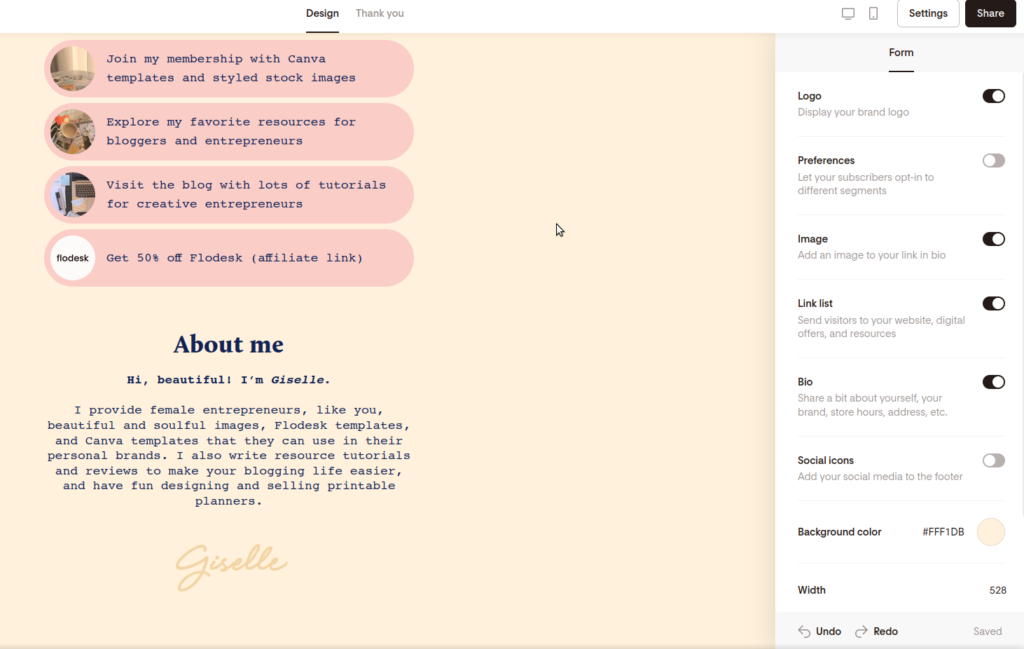This screenshot has width=1024, height=649.
Task: Disable the Bio toggle
Action: point(993,382)
